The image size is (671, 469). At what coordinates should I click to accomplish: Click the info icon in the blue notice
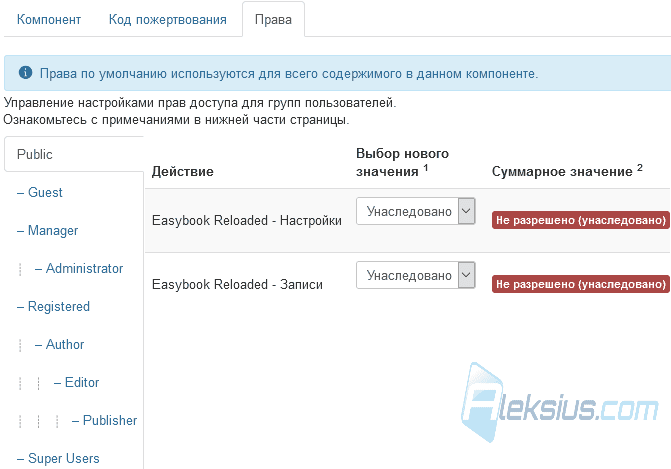tap(25, 73)
